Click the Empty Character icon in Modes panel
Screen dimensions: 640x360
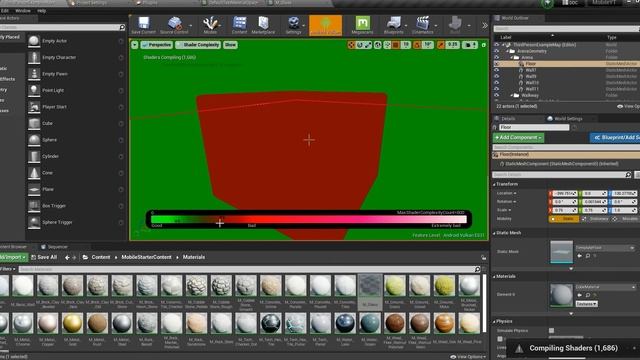point(34,58)
